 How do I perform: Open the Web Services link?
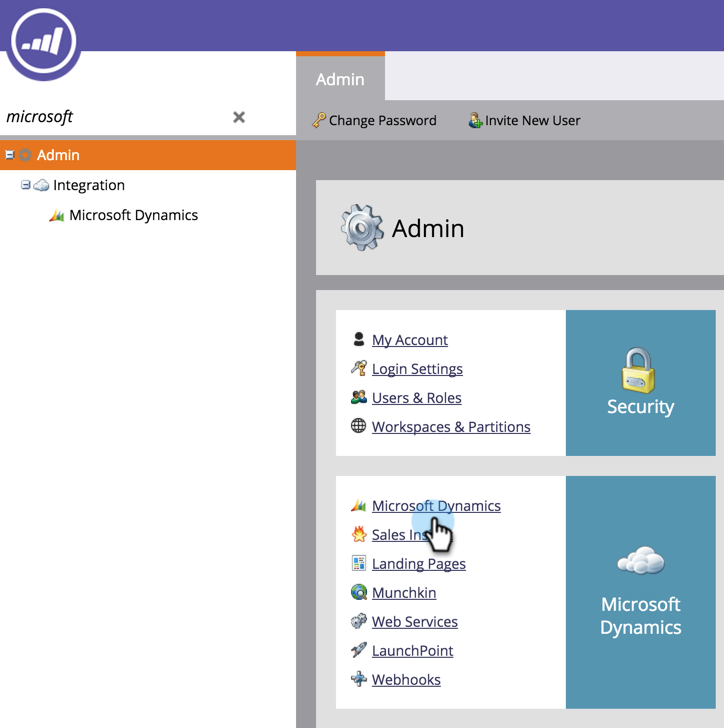point(415,622)
